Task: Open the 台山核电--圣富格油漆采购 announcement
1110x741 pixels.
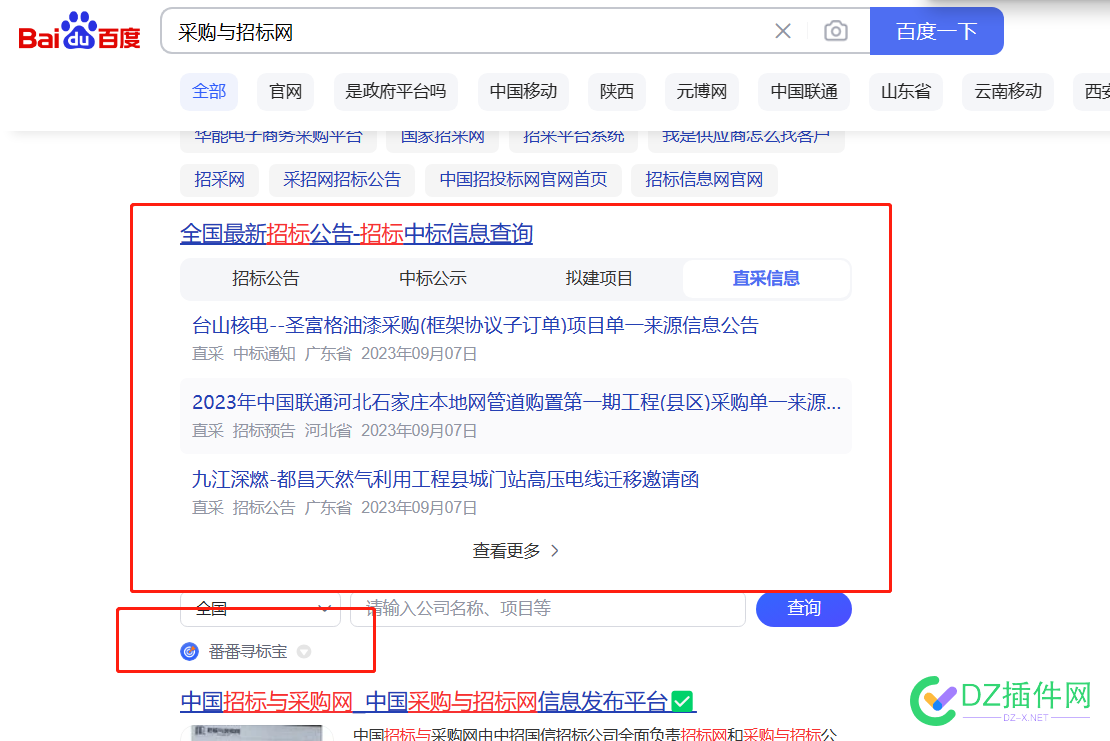Action: click(x=475, y=326)
